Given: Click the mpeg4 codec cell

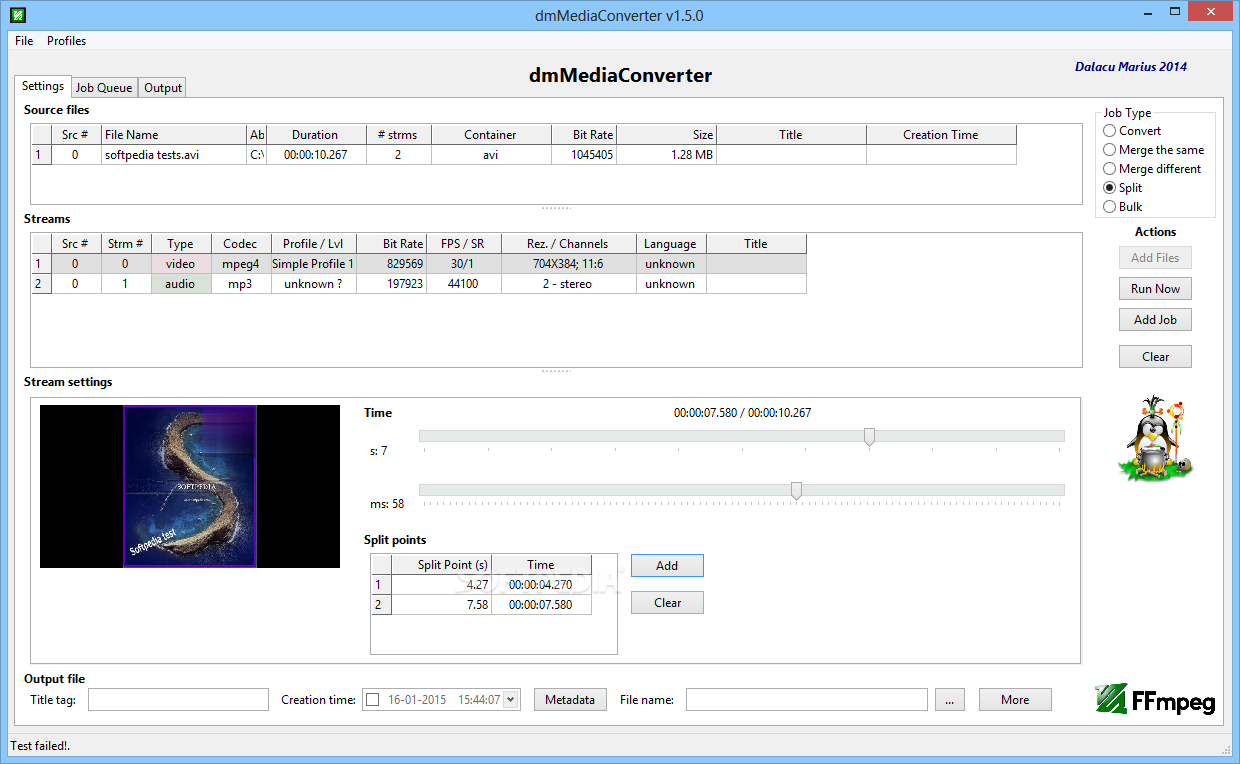Looking at the screenshot, I should point(240,264).
